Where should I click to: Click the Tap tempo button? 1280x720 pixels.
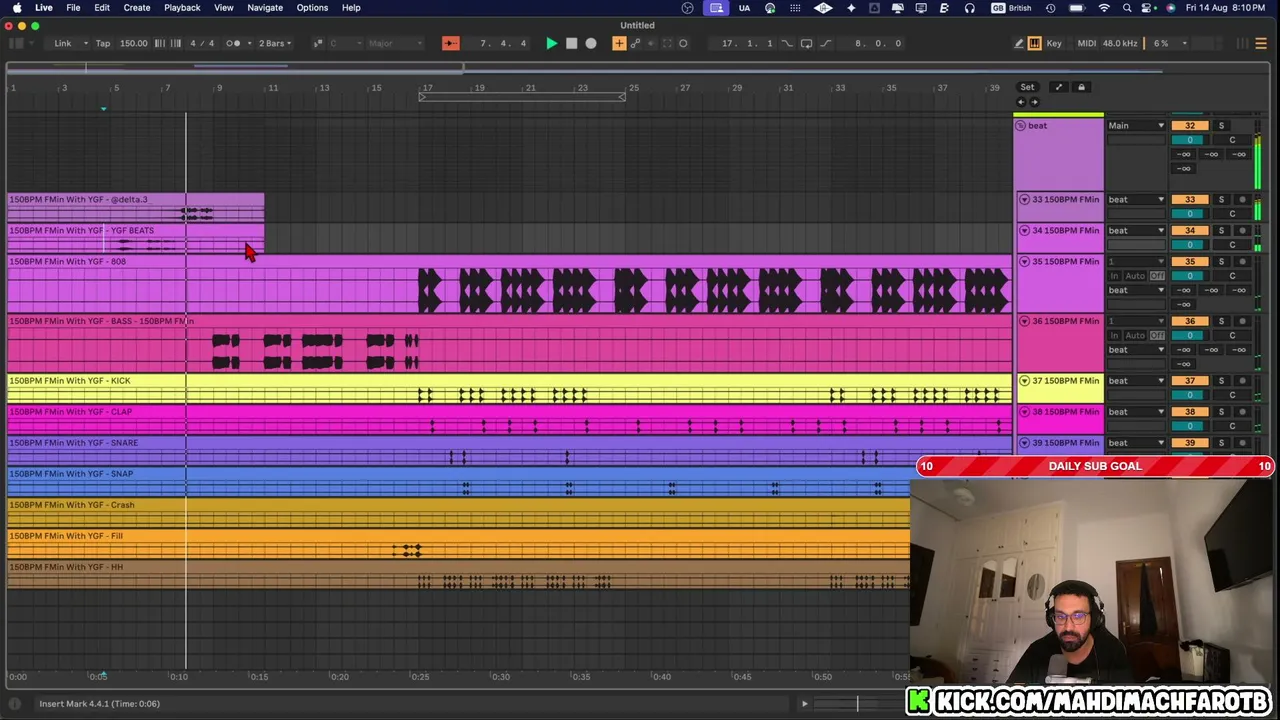point(103,43)
